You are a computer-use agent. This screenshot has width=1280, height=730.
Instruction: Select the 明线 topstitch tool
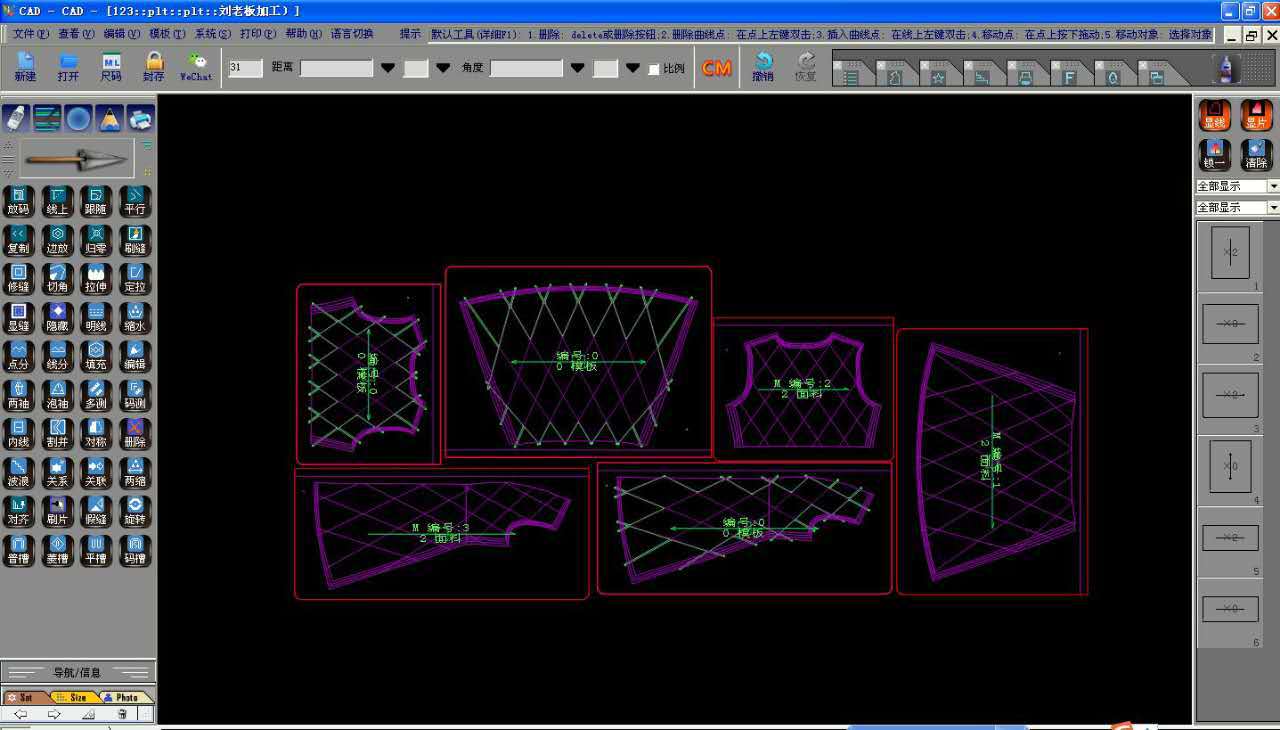[96, 318]
